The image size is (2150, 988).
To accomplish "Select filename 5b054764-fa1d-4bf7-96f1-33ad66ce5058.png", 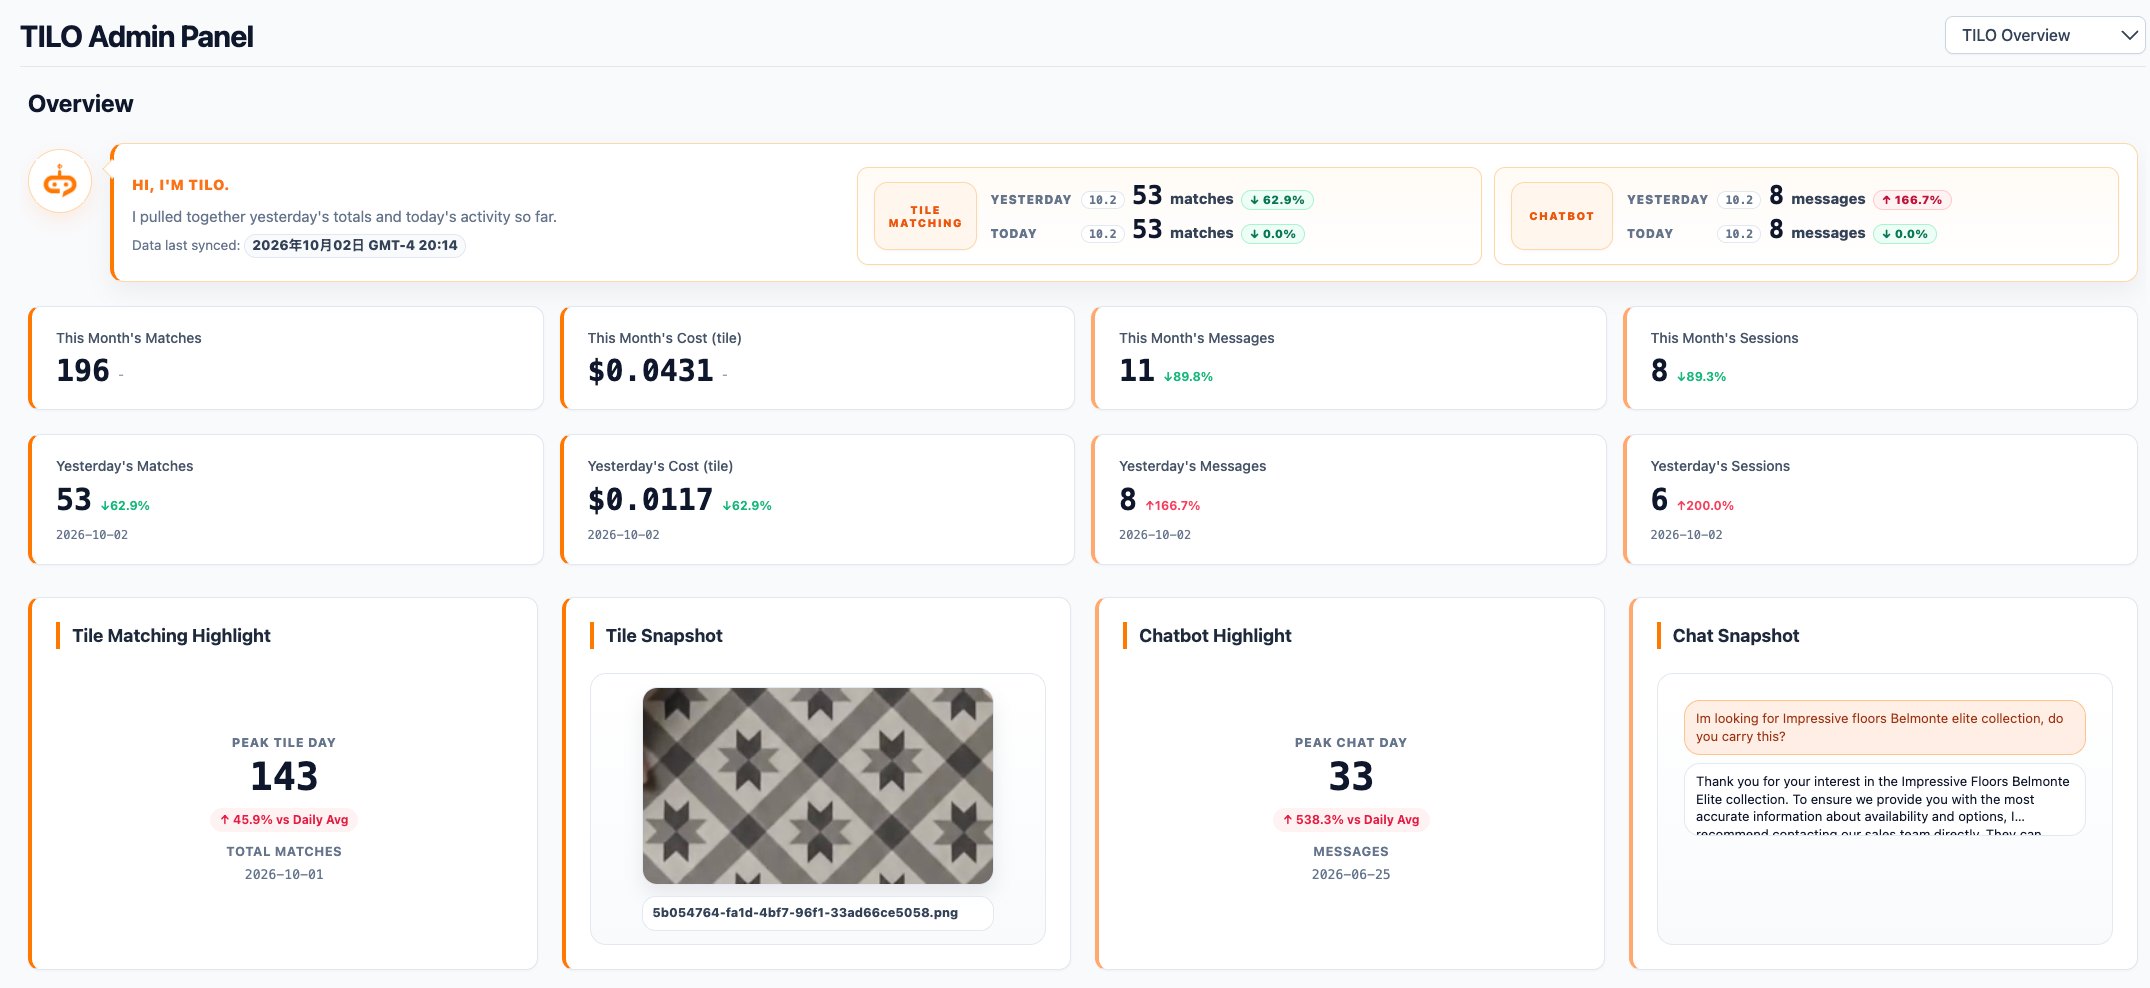I will tap(817, 913).
